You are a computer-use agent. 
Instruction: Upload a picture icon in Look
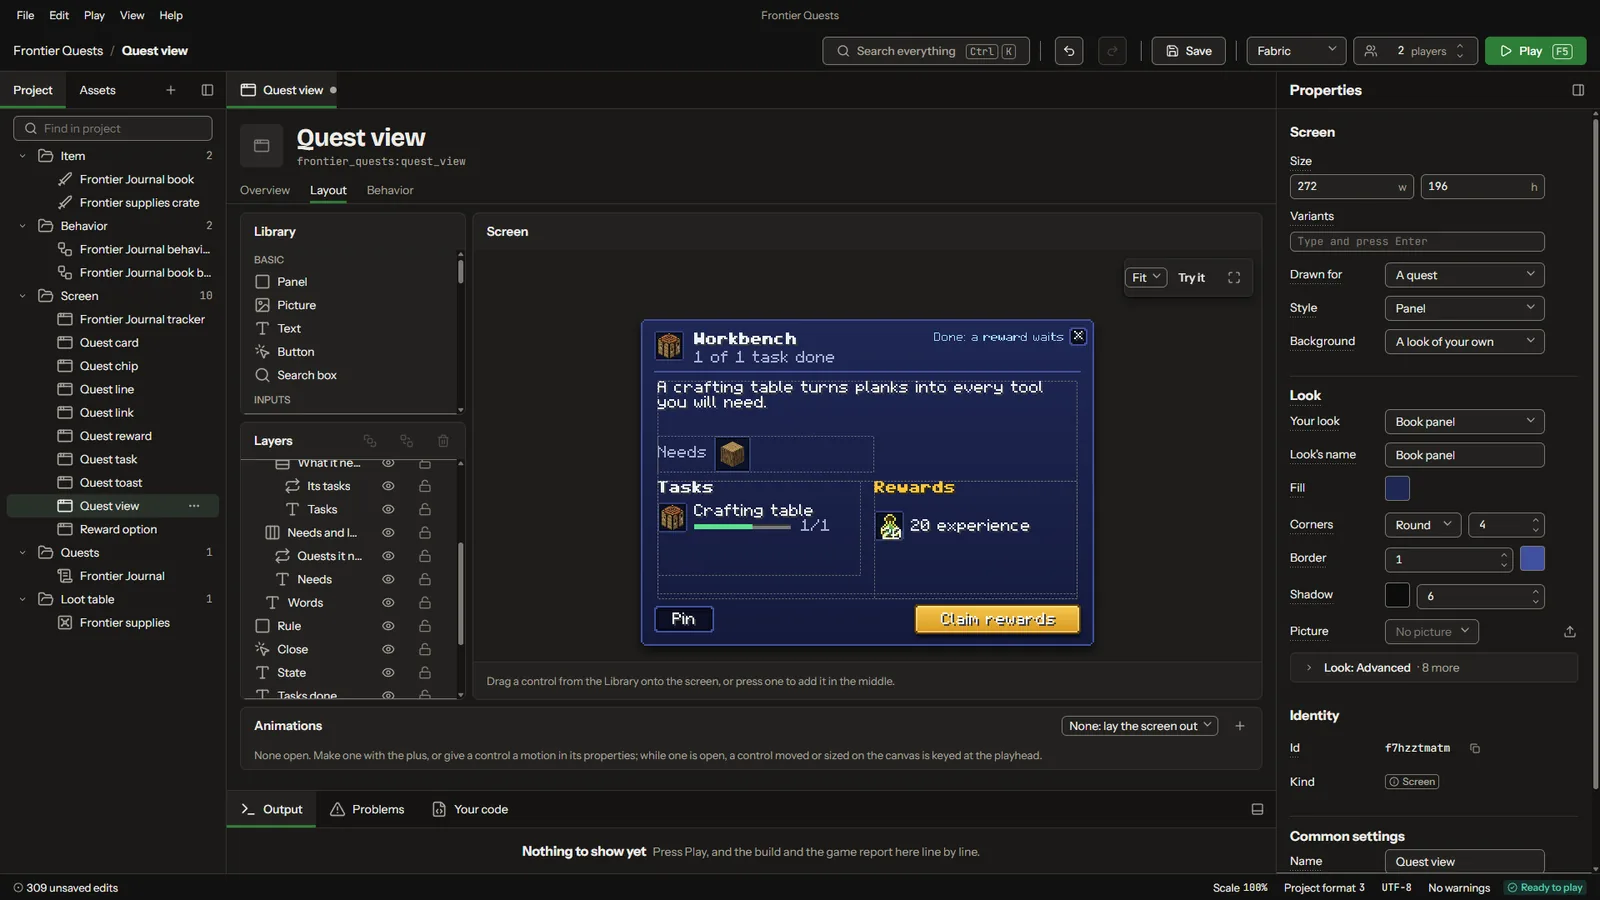(x=1570, y=632)
